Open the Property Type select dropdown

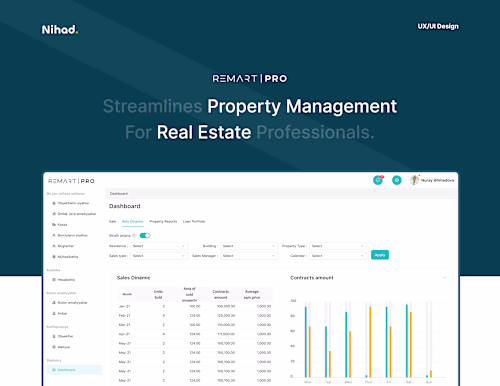(x=338, y=246)
